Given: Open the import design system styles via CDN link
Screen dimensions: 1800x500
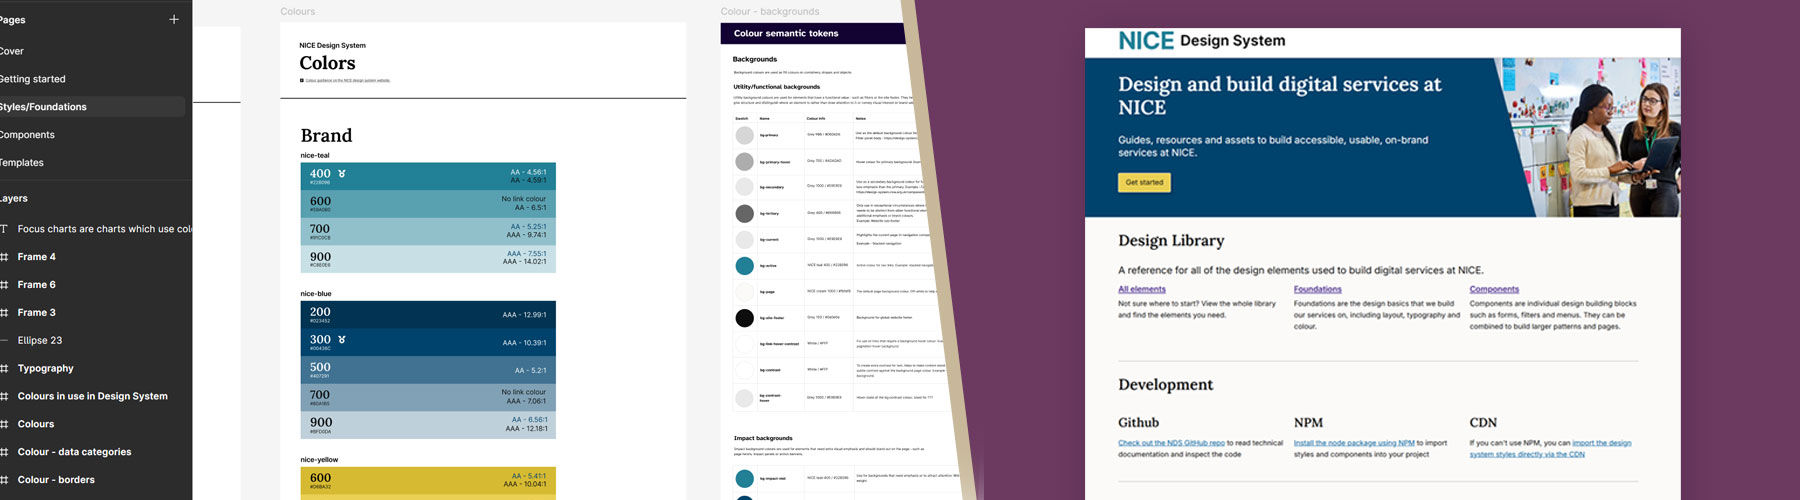Looking at the screenshot, I should [x=1550, y=449].
